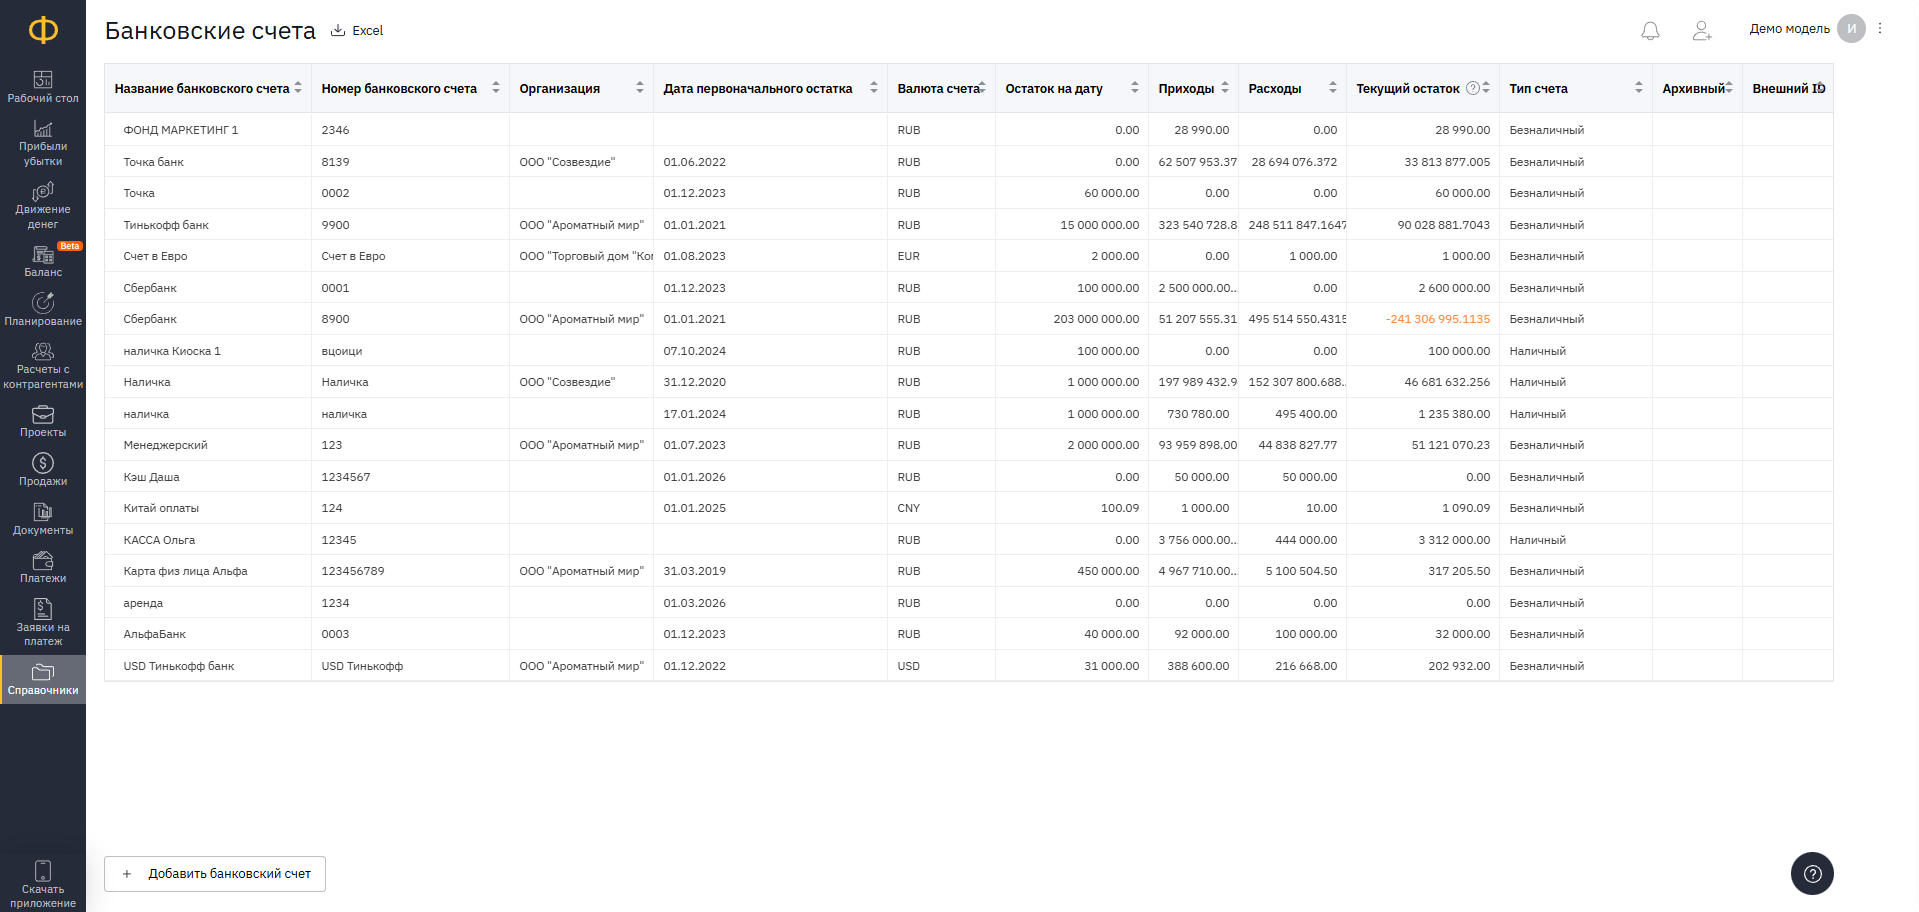Click the add user icon
The width and height of the screenshot is (1919, 912).
(x=1702, y=31)
